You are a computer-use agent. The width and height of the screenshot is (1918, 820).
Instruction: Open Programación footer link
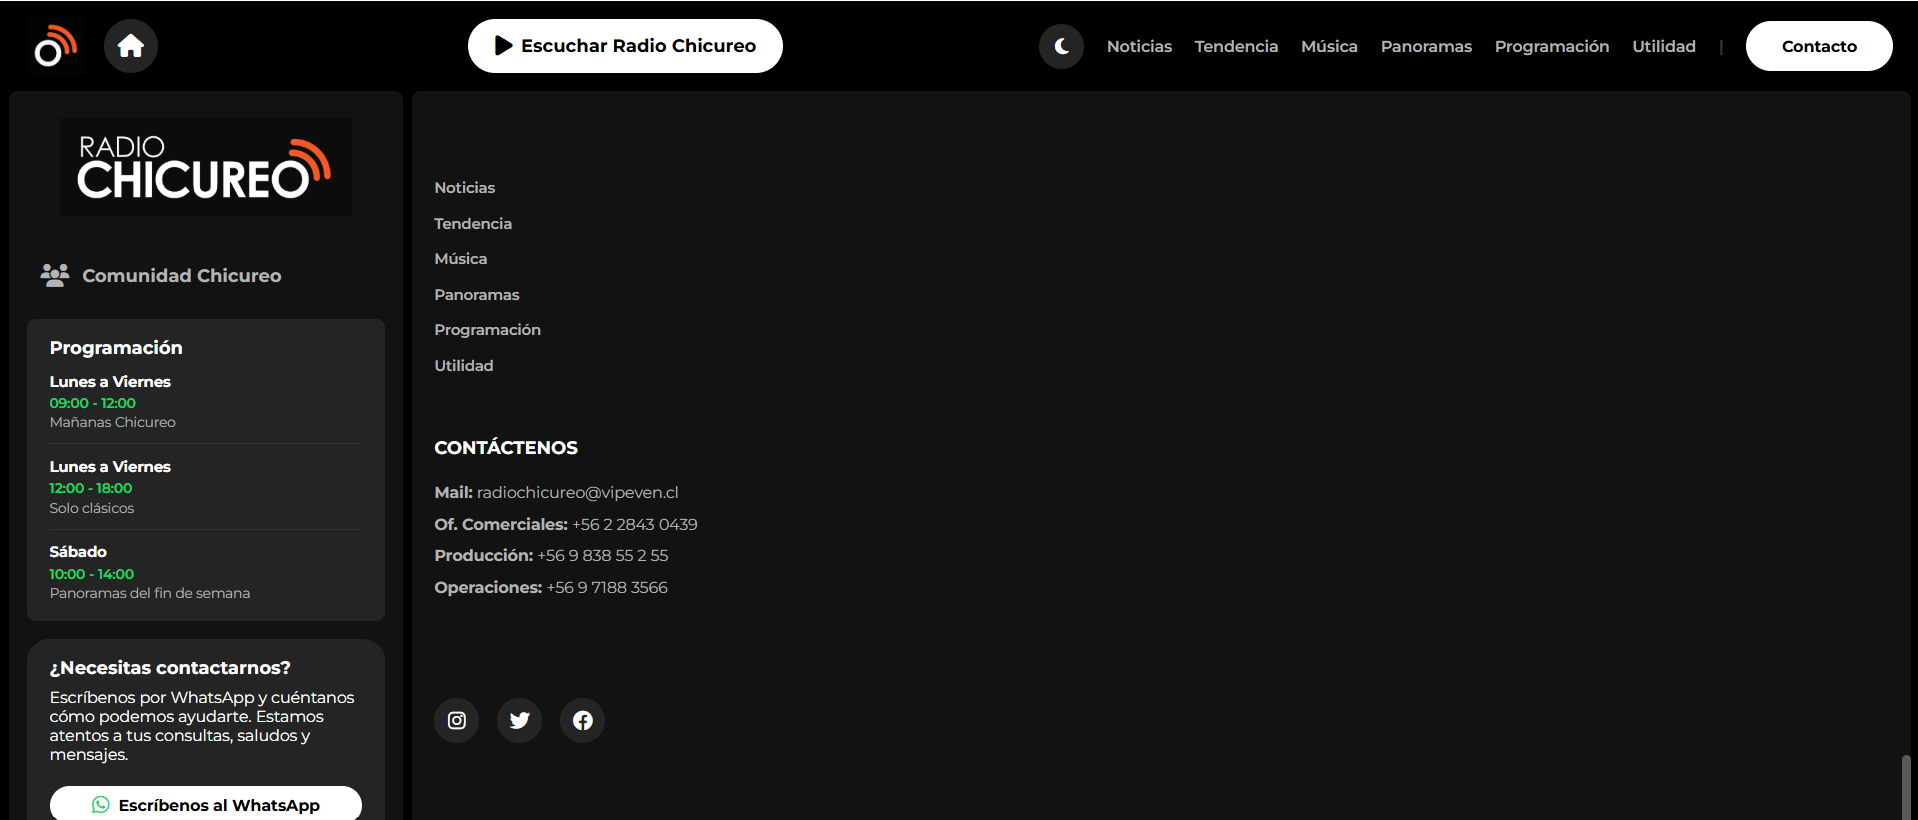(x=488, y=330)
